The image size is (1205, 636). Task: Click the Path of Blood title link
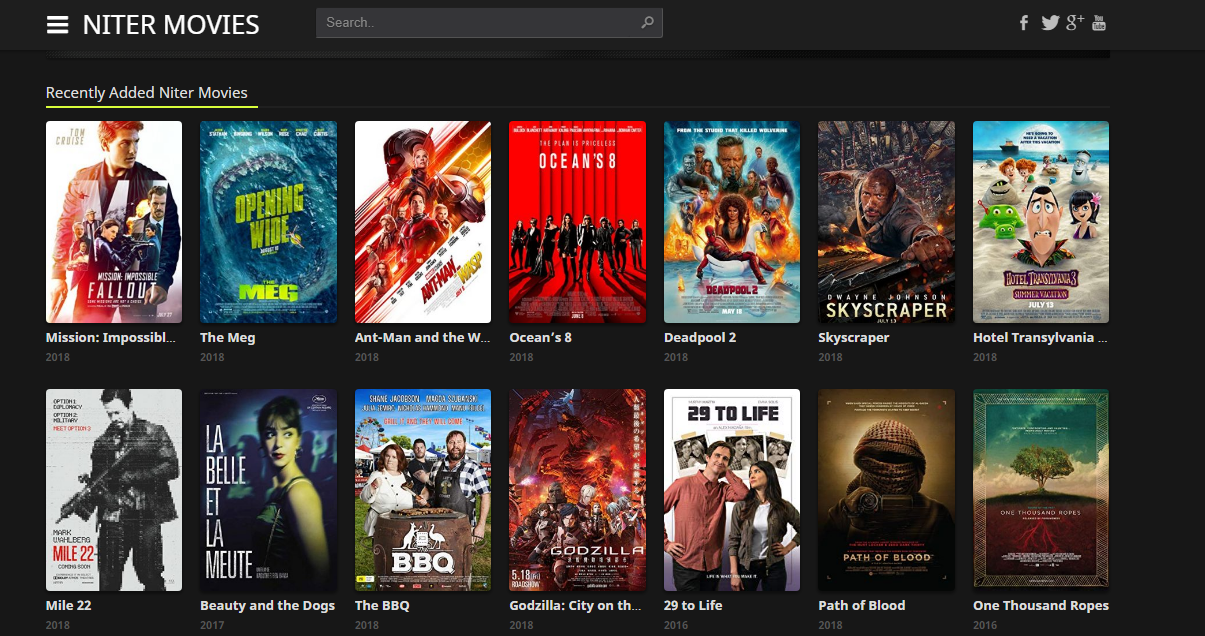click(862, 606)
